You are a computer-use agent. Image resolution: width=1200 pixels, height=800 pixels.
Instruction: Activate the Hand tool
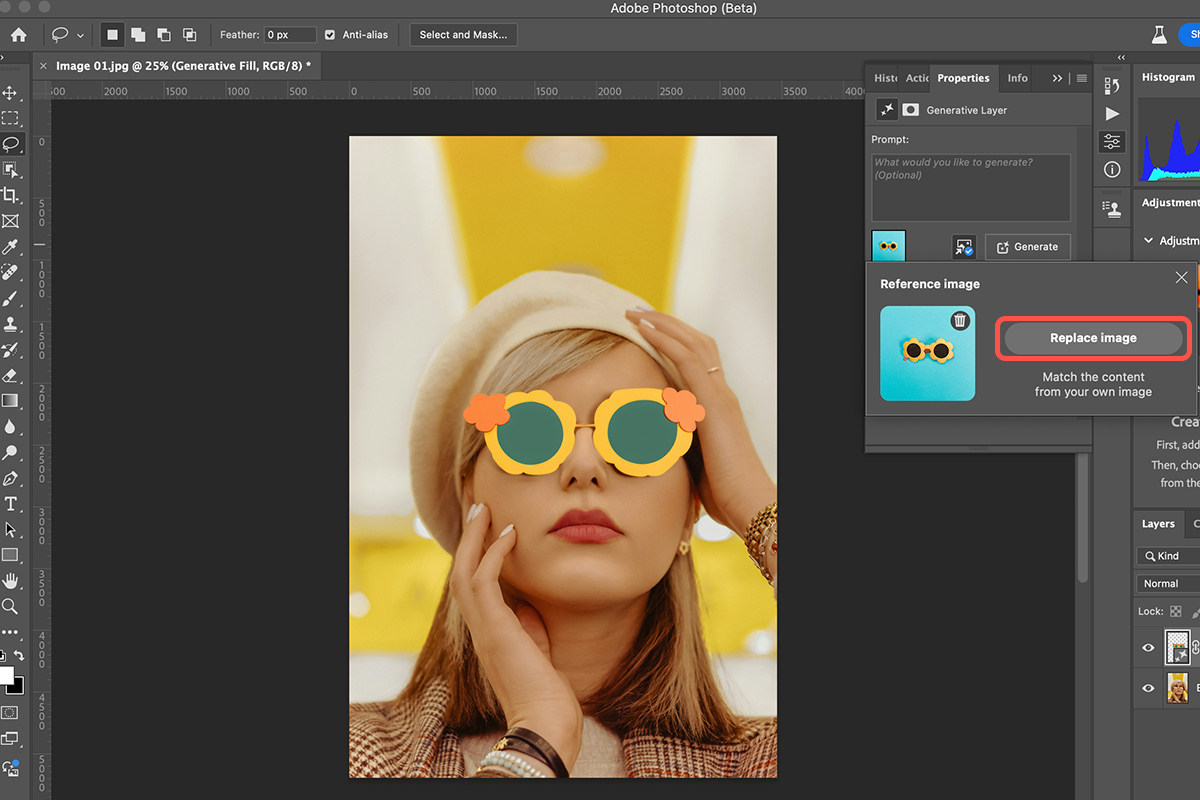11,580
